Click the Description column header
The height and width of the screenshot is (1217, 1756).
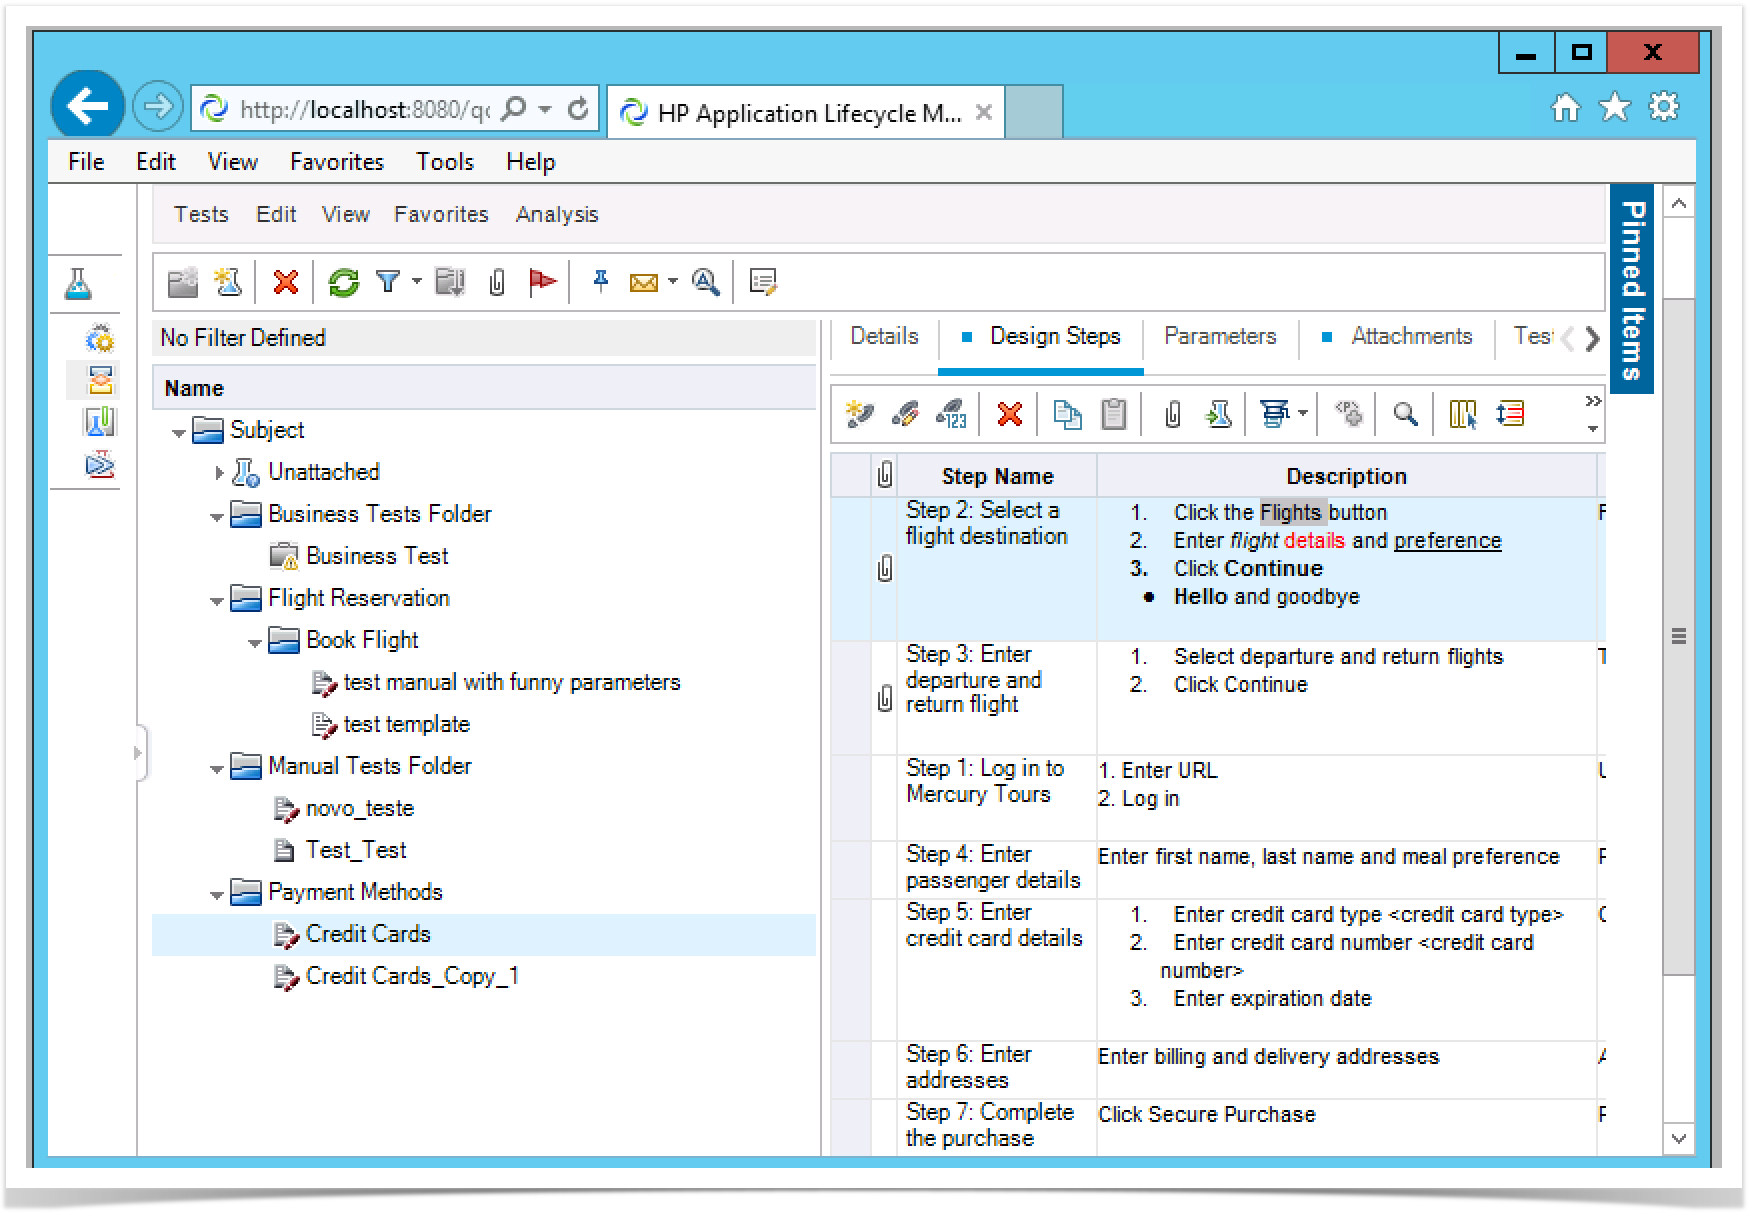point(1346,476)
